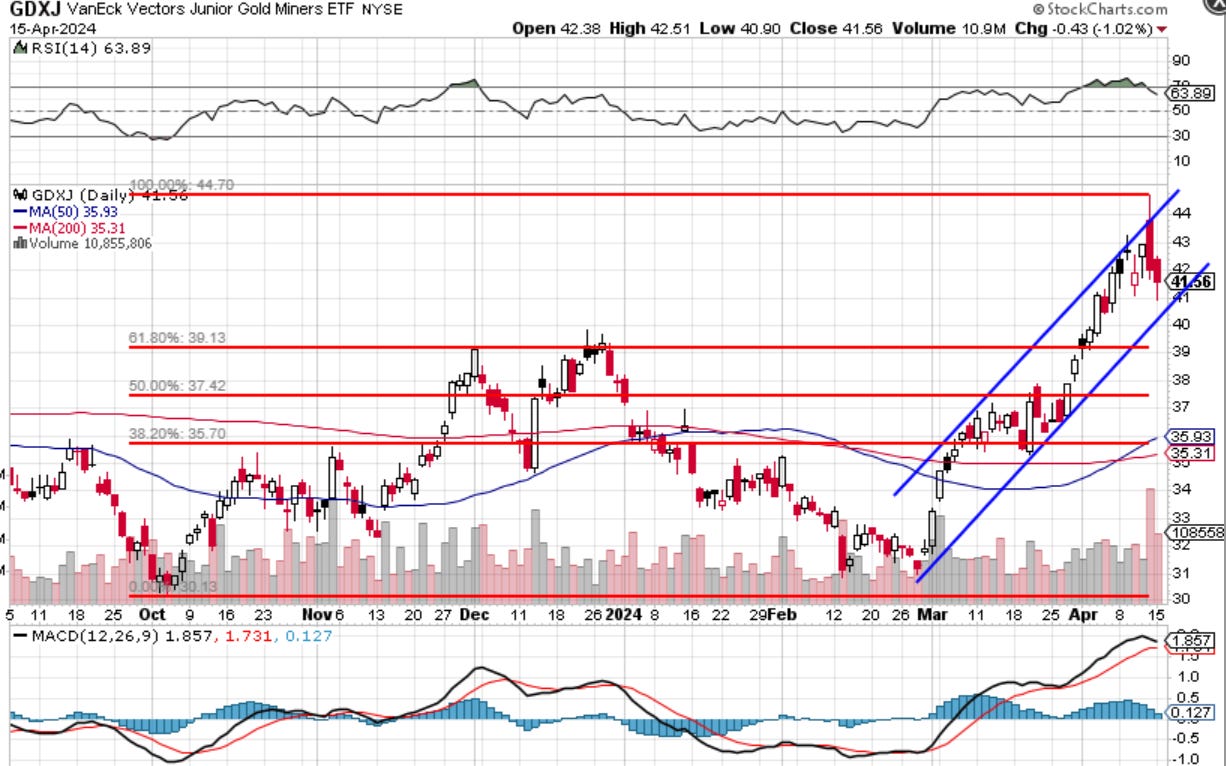
Task: Click the last price tag 41.56 on price axis
Action: point(1192,282)
